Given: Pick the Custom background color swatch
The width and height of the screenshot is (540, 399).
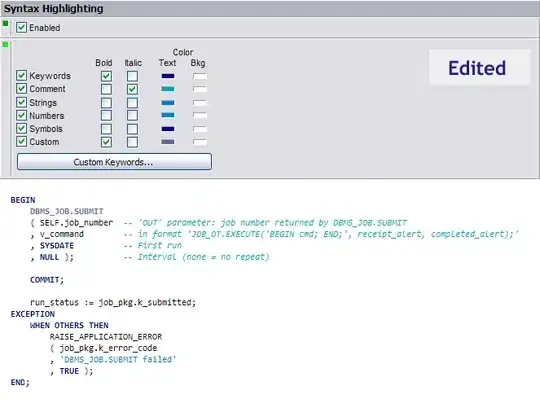Looking at the screenshot, I should click(200, 141).
